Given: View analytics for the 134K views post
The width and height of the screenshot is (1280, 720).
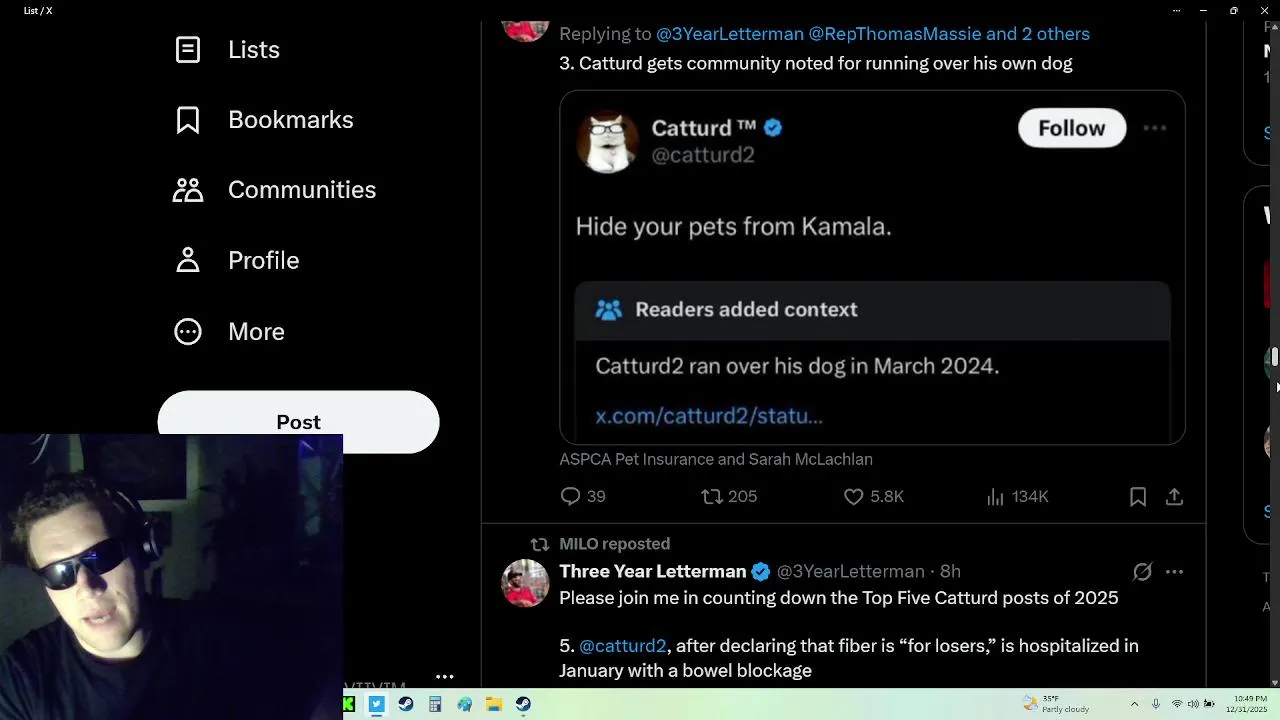Looking at the screenshot, I should [995, 496].
